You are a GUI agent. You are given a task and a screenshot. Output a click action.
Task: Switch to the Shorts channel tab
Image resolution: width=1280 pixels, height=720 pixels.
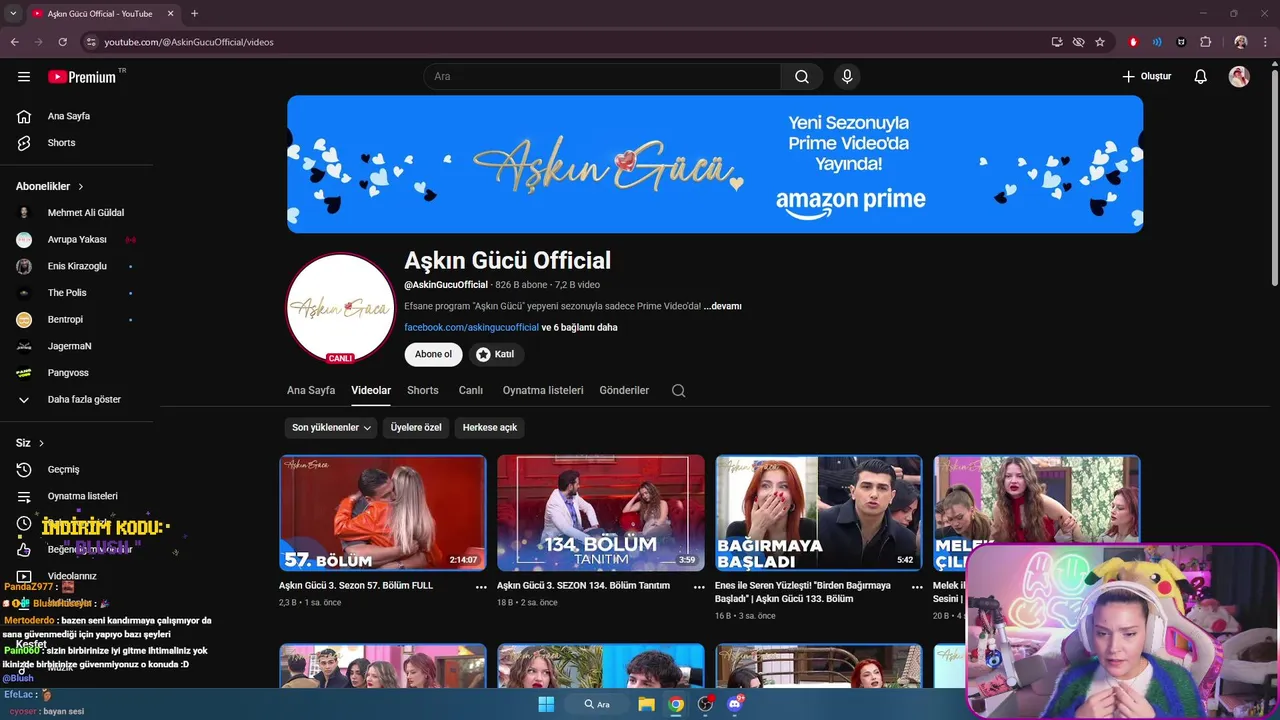tap(423, 391)
